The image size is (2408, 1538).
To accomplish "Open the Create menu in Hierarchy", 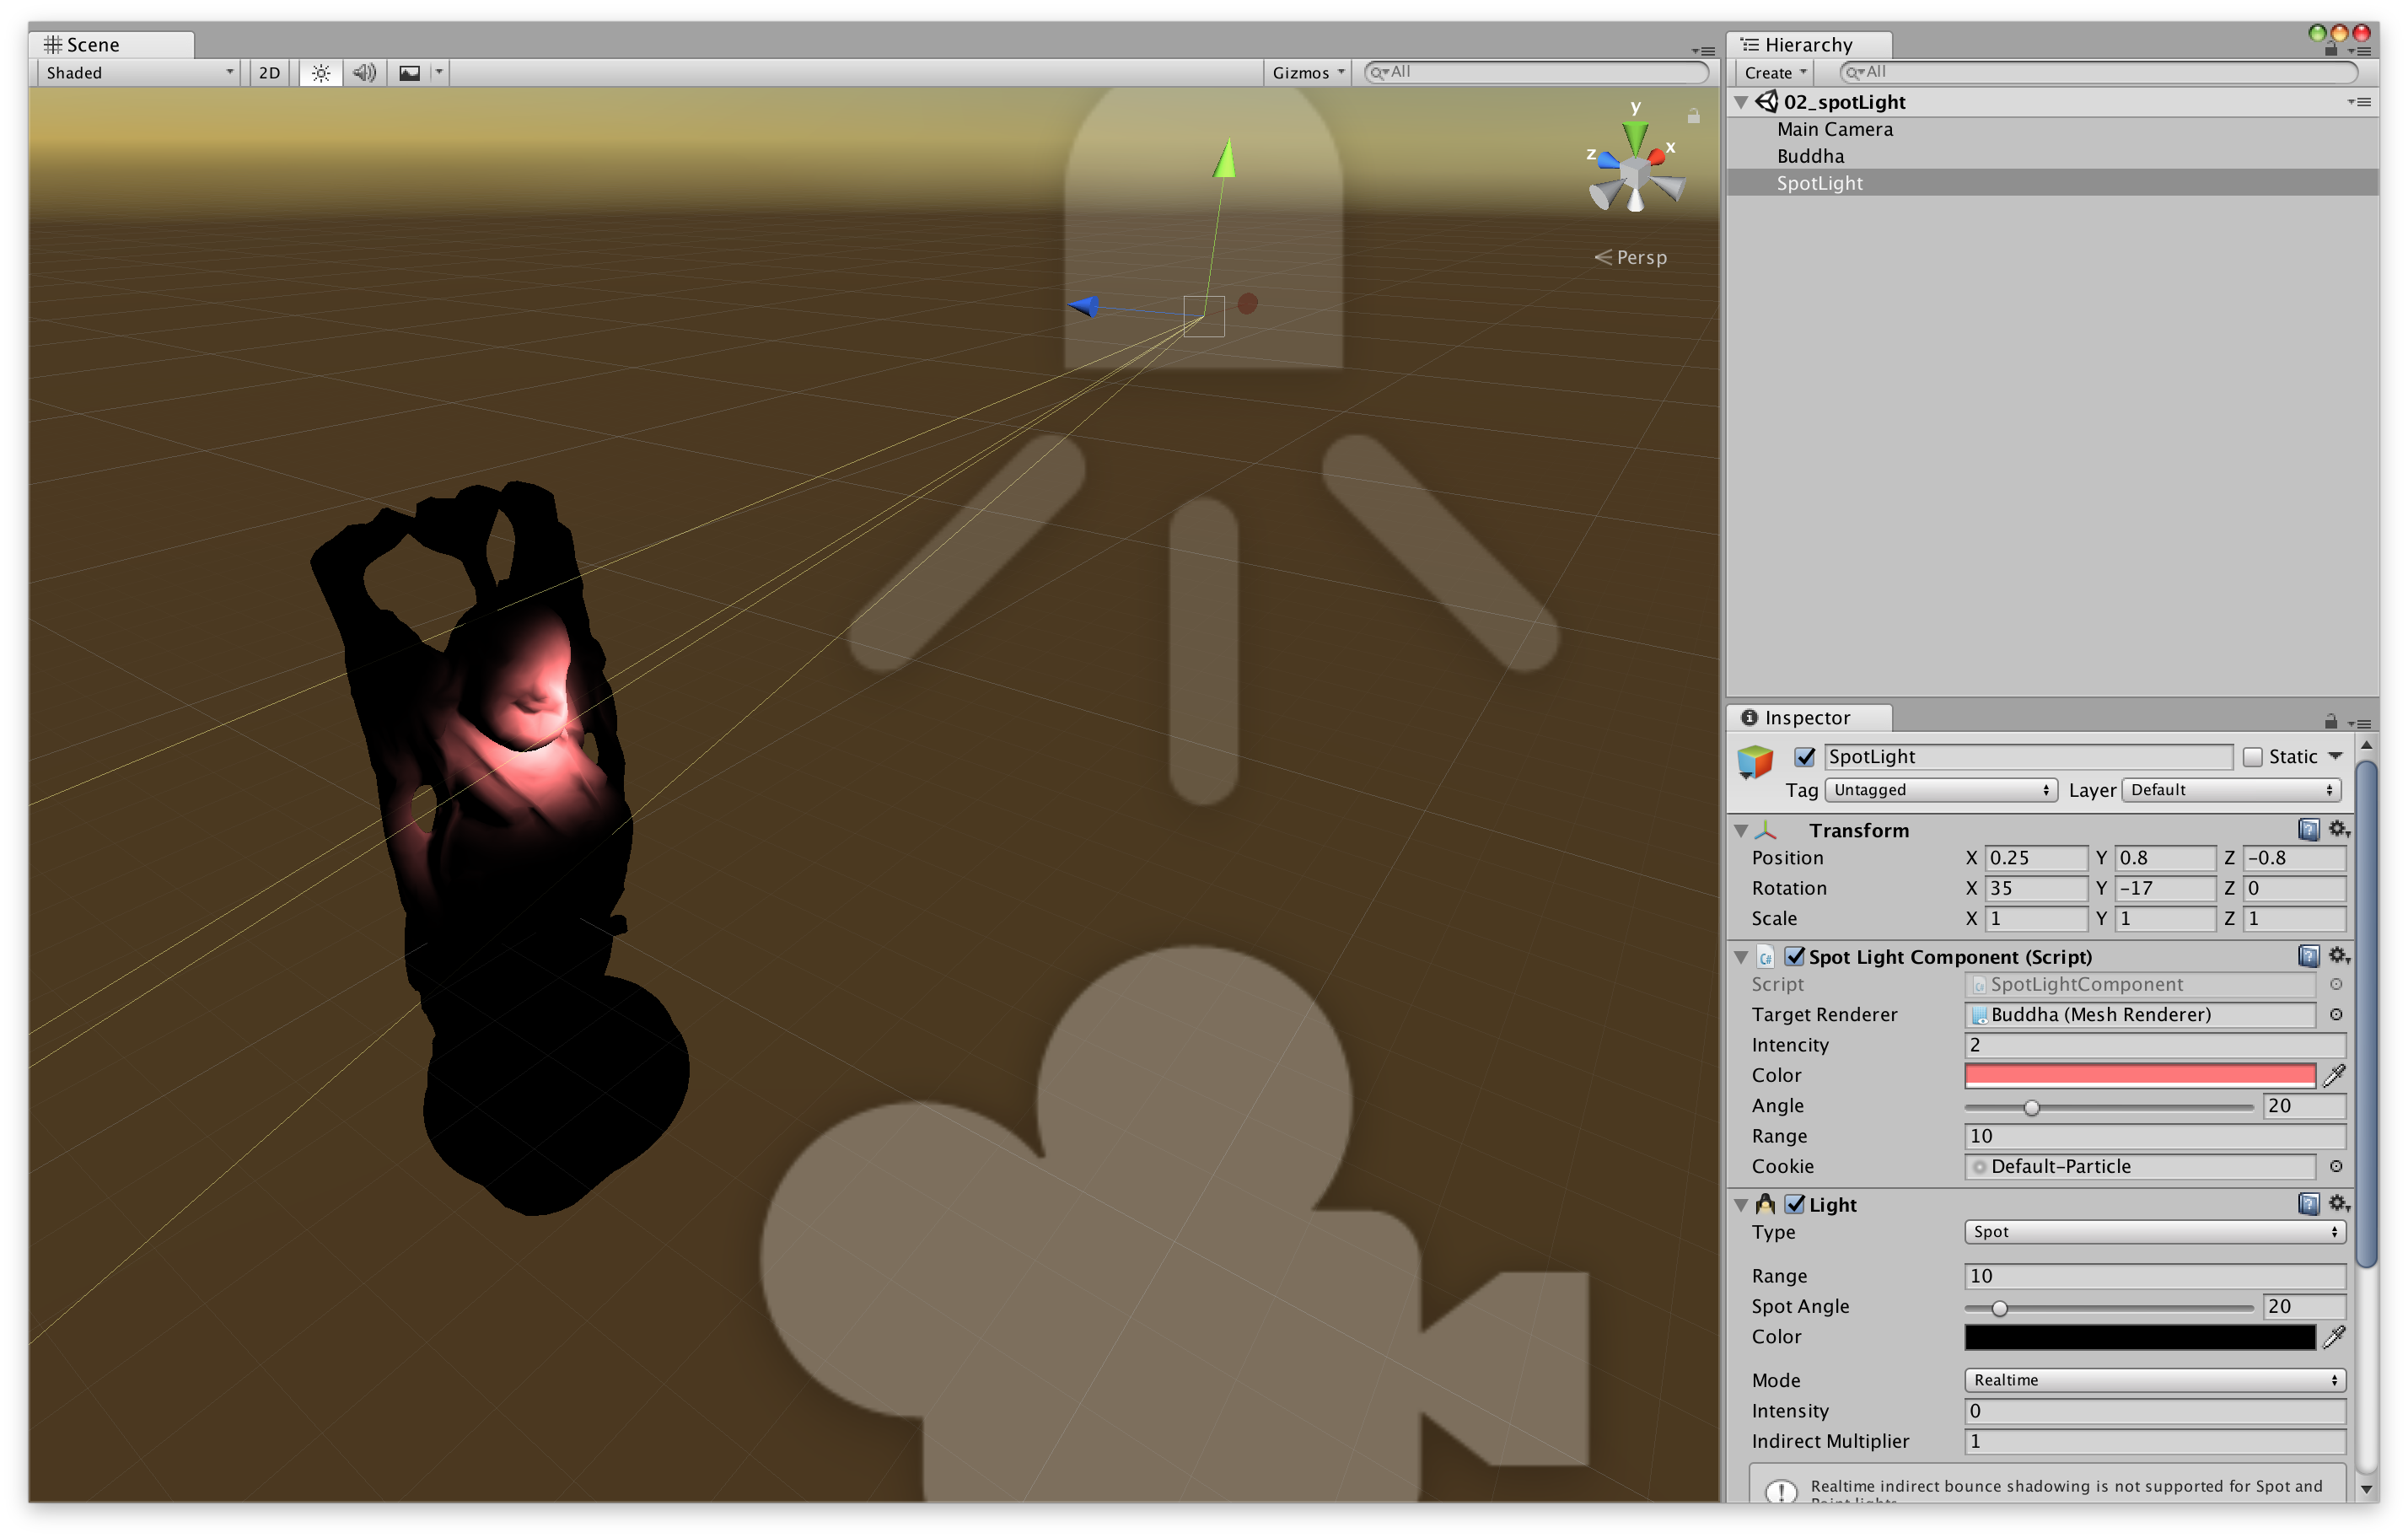I will pos(1772,71).
